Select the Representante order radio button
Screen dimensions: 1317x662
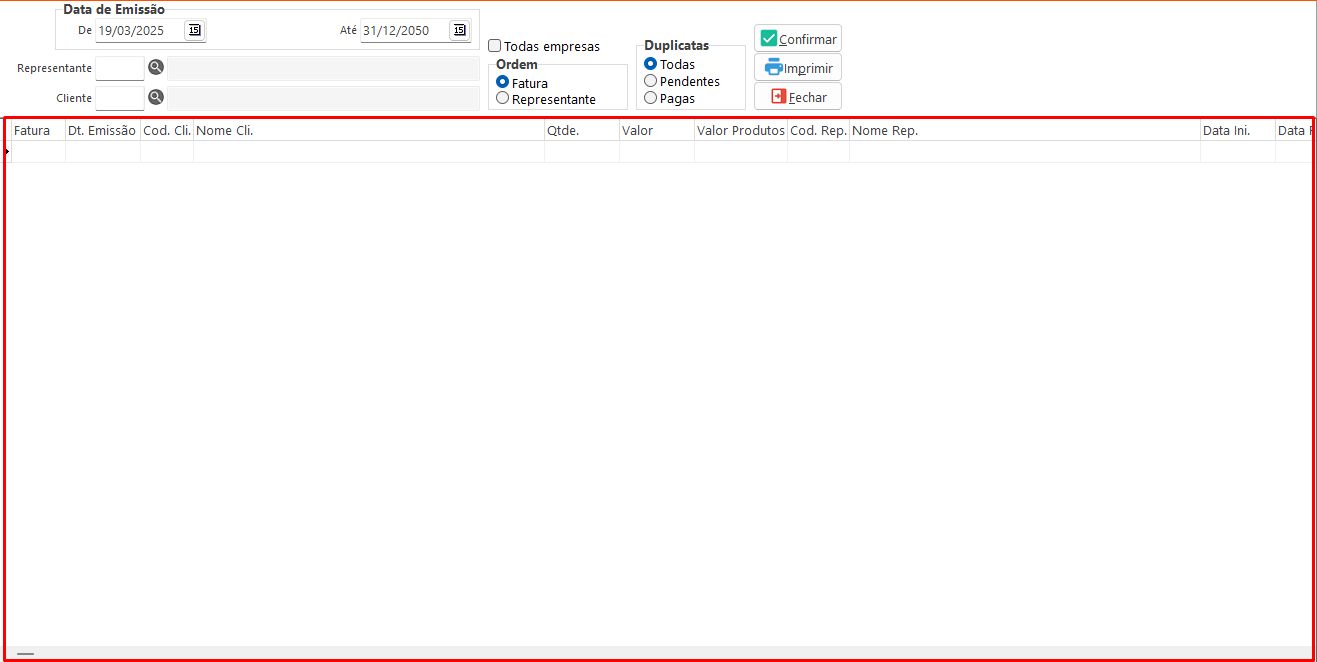[503, 99]
